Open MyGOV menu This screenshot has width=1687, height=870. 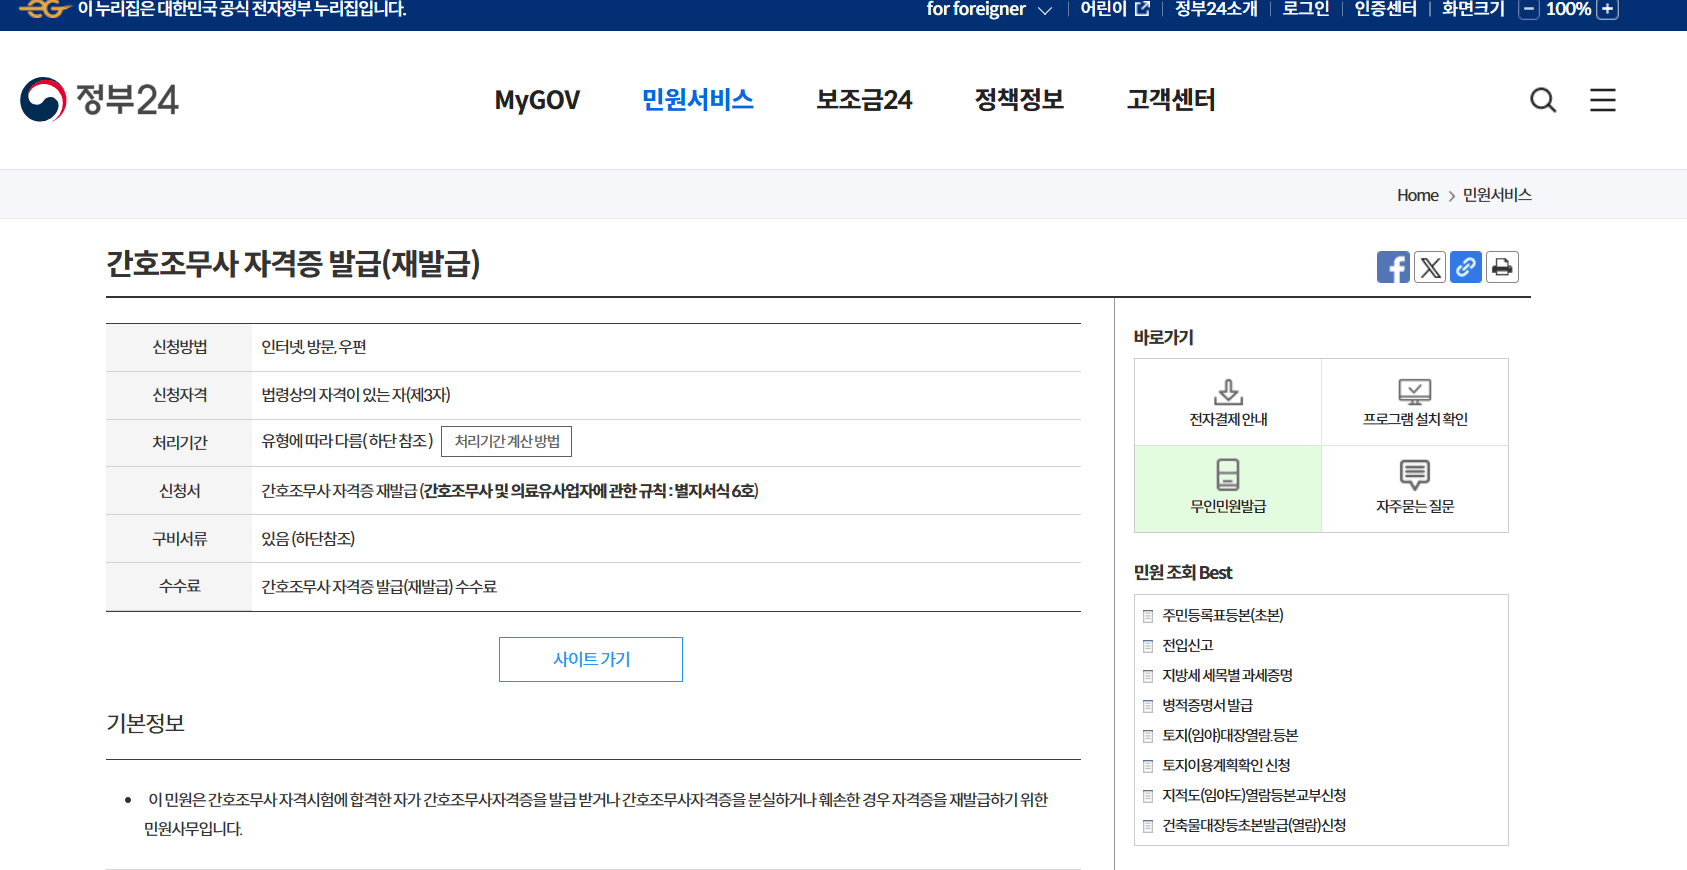tap(537, 100)
